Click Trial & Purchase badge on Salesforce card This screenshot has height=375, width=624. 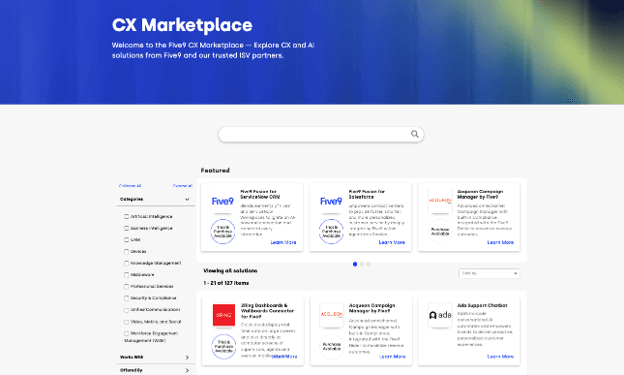tap(331, 231)
